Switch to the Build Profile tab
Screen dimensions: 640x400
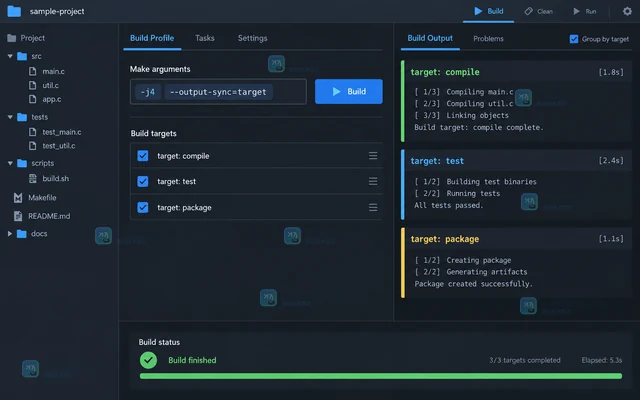pos(152,38)
